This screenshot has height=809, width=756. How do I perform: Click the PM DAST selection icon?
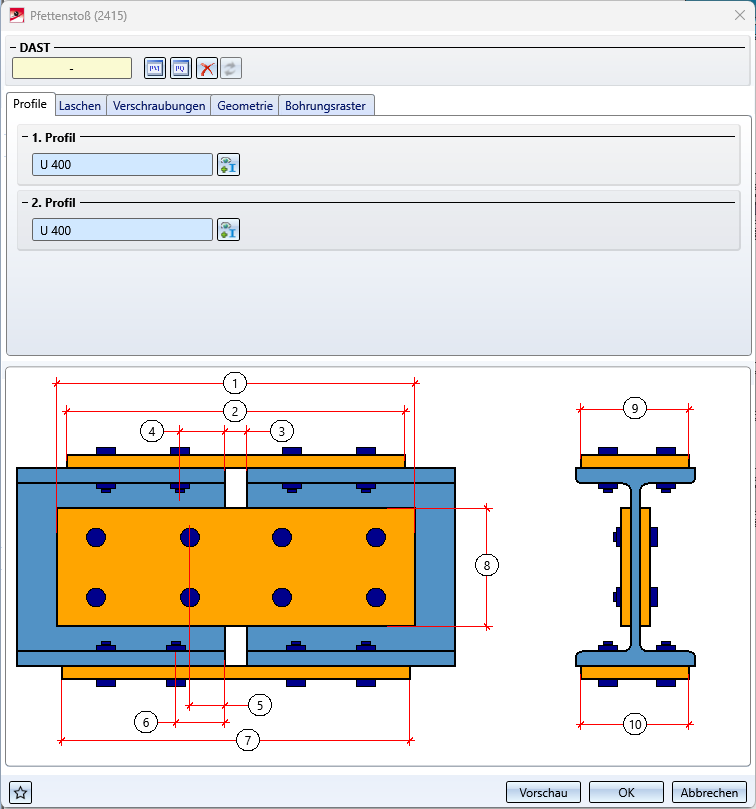point(155,68)
